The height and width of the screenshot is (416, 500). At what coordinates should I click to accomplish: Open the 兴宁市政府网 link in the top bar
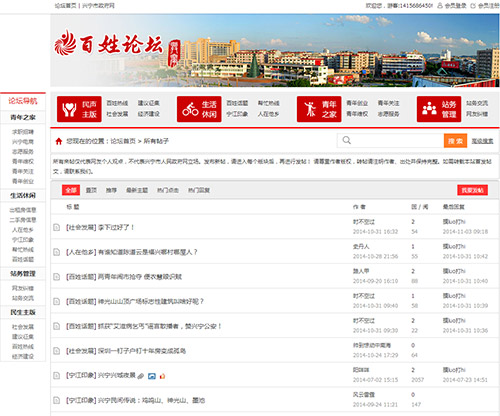point(98,6)
